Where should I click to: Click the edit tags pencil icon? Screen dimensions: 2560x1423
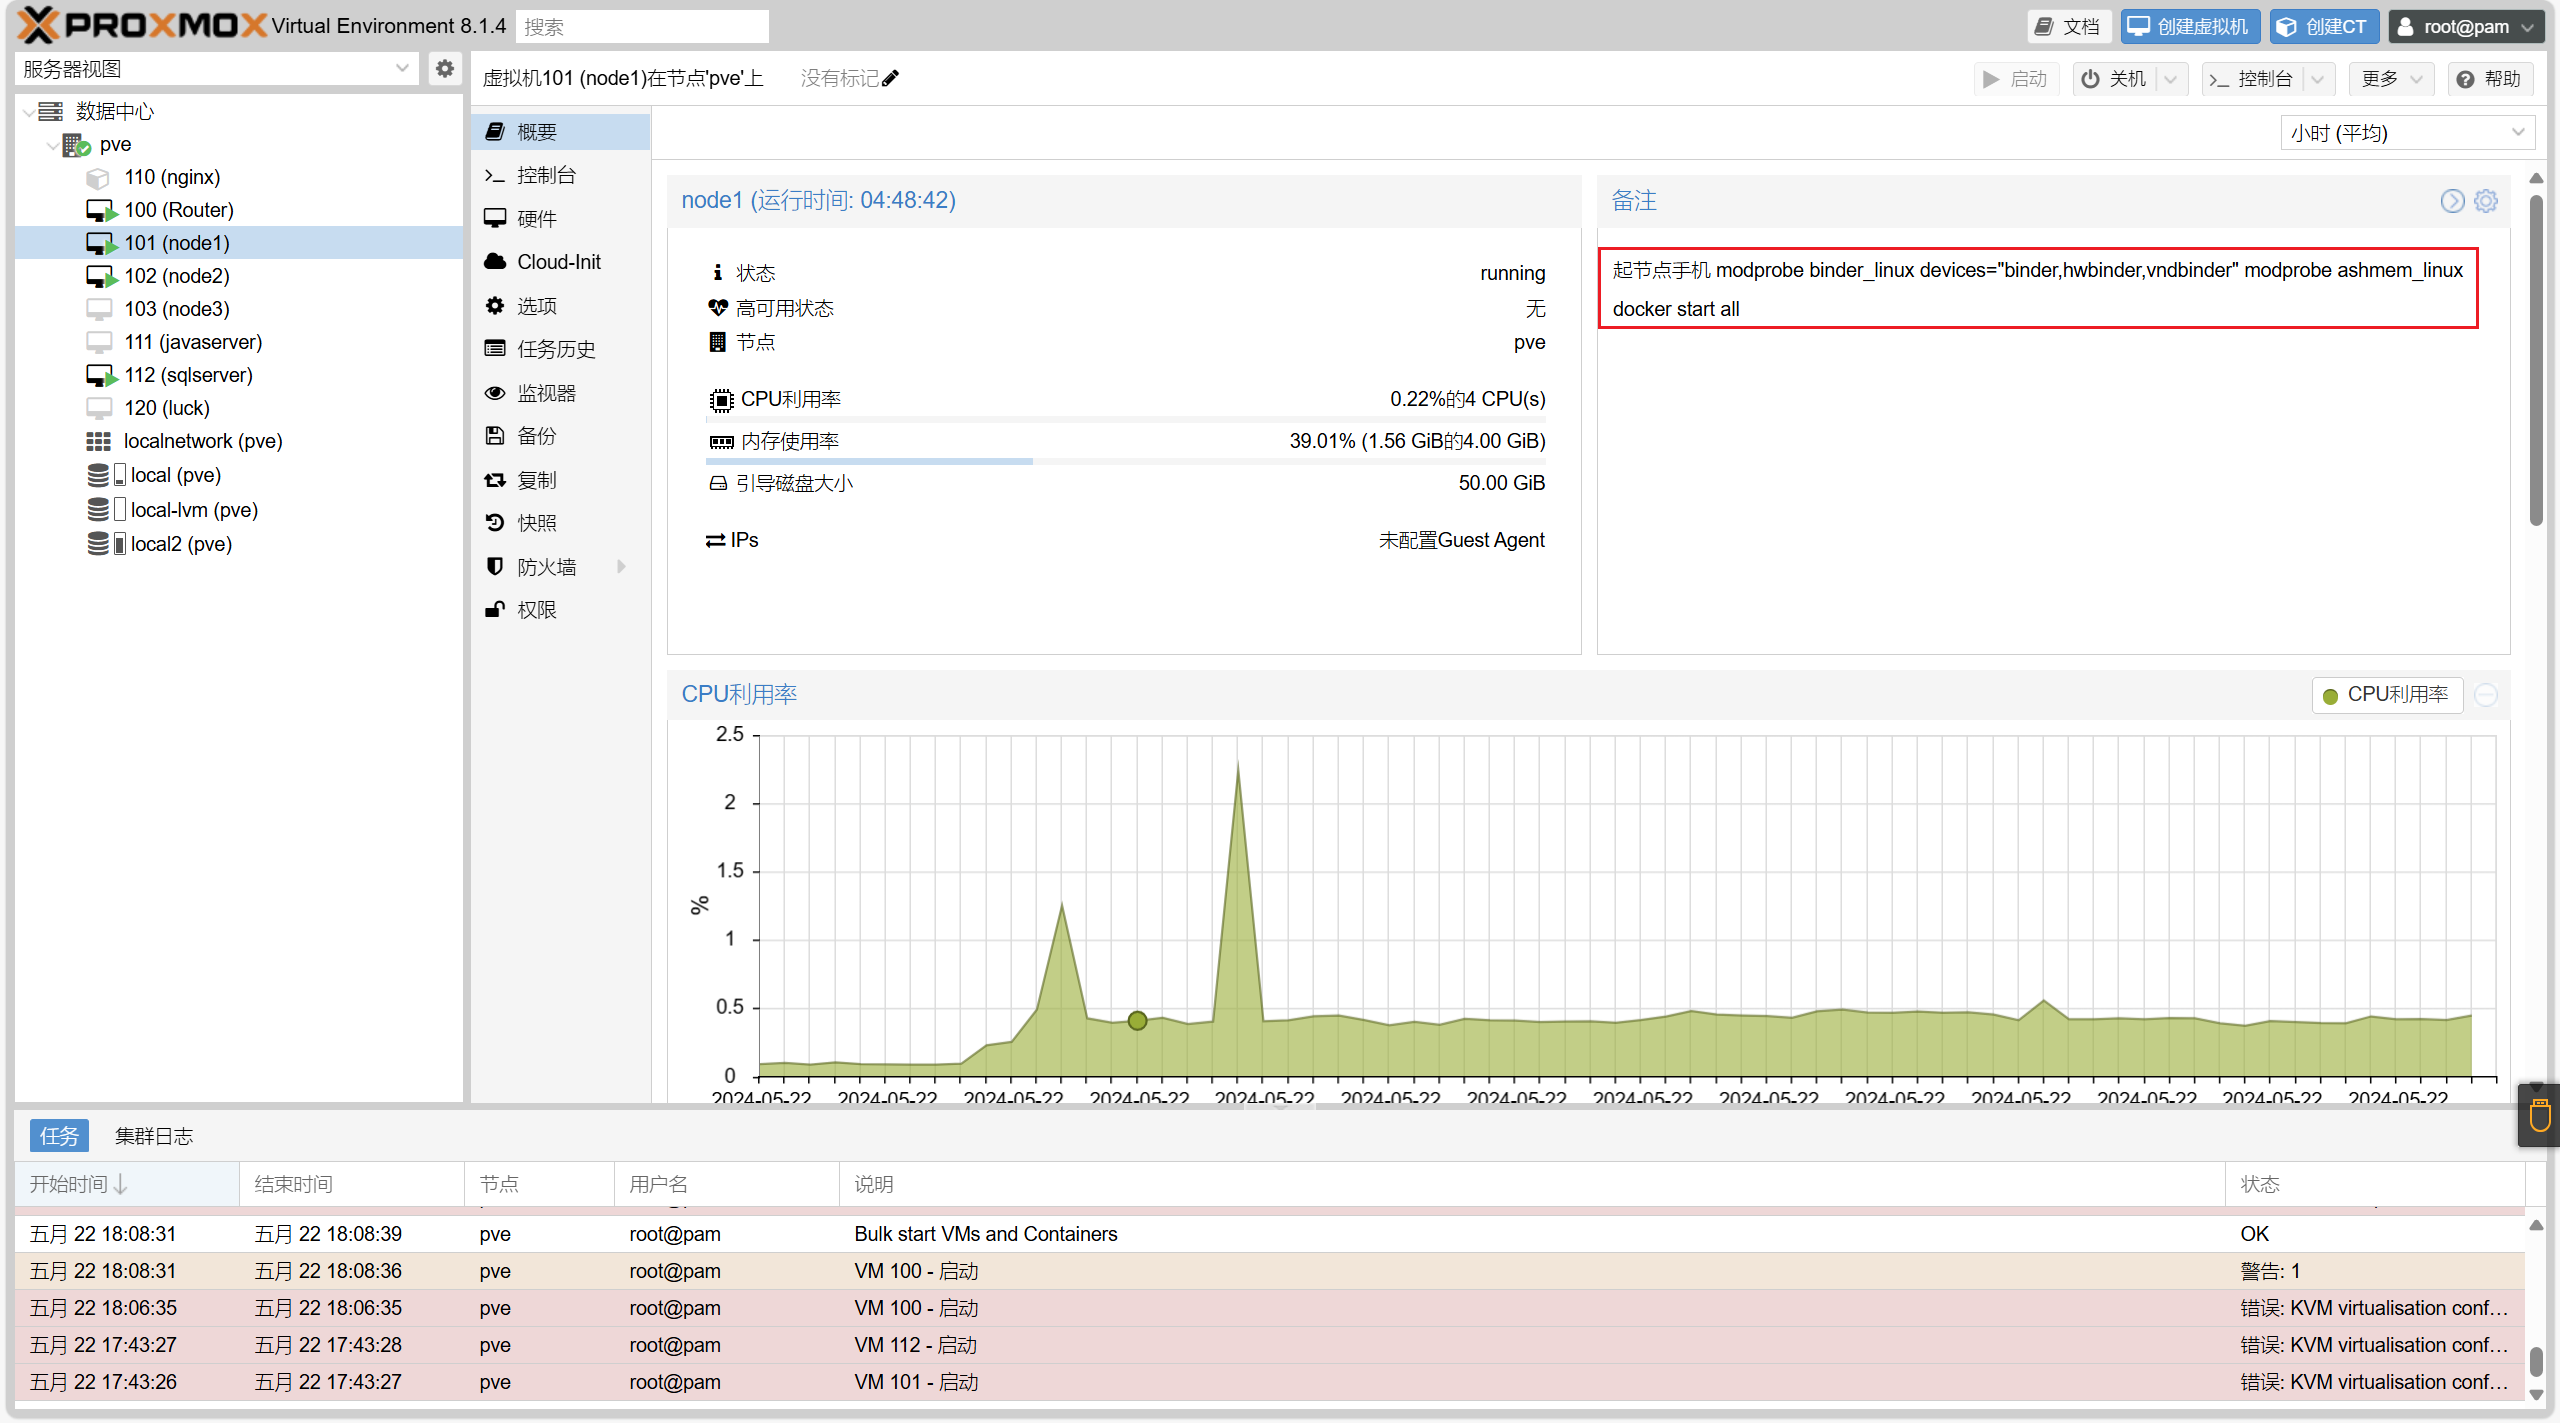[x=891, y=78]
